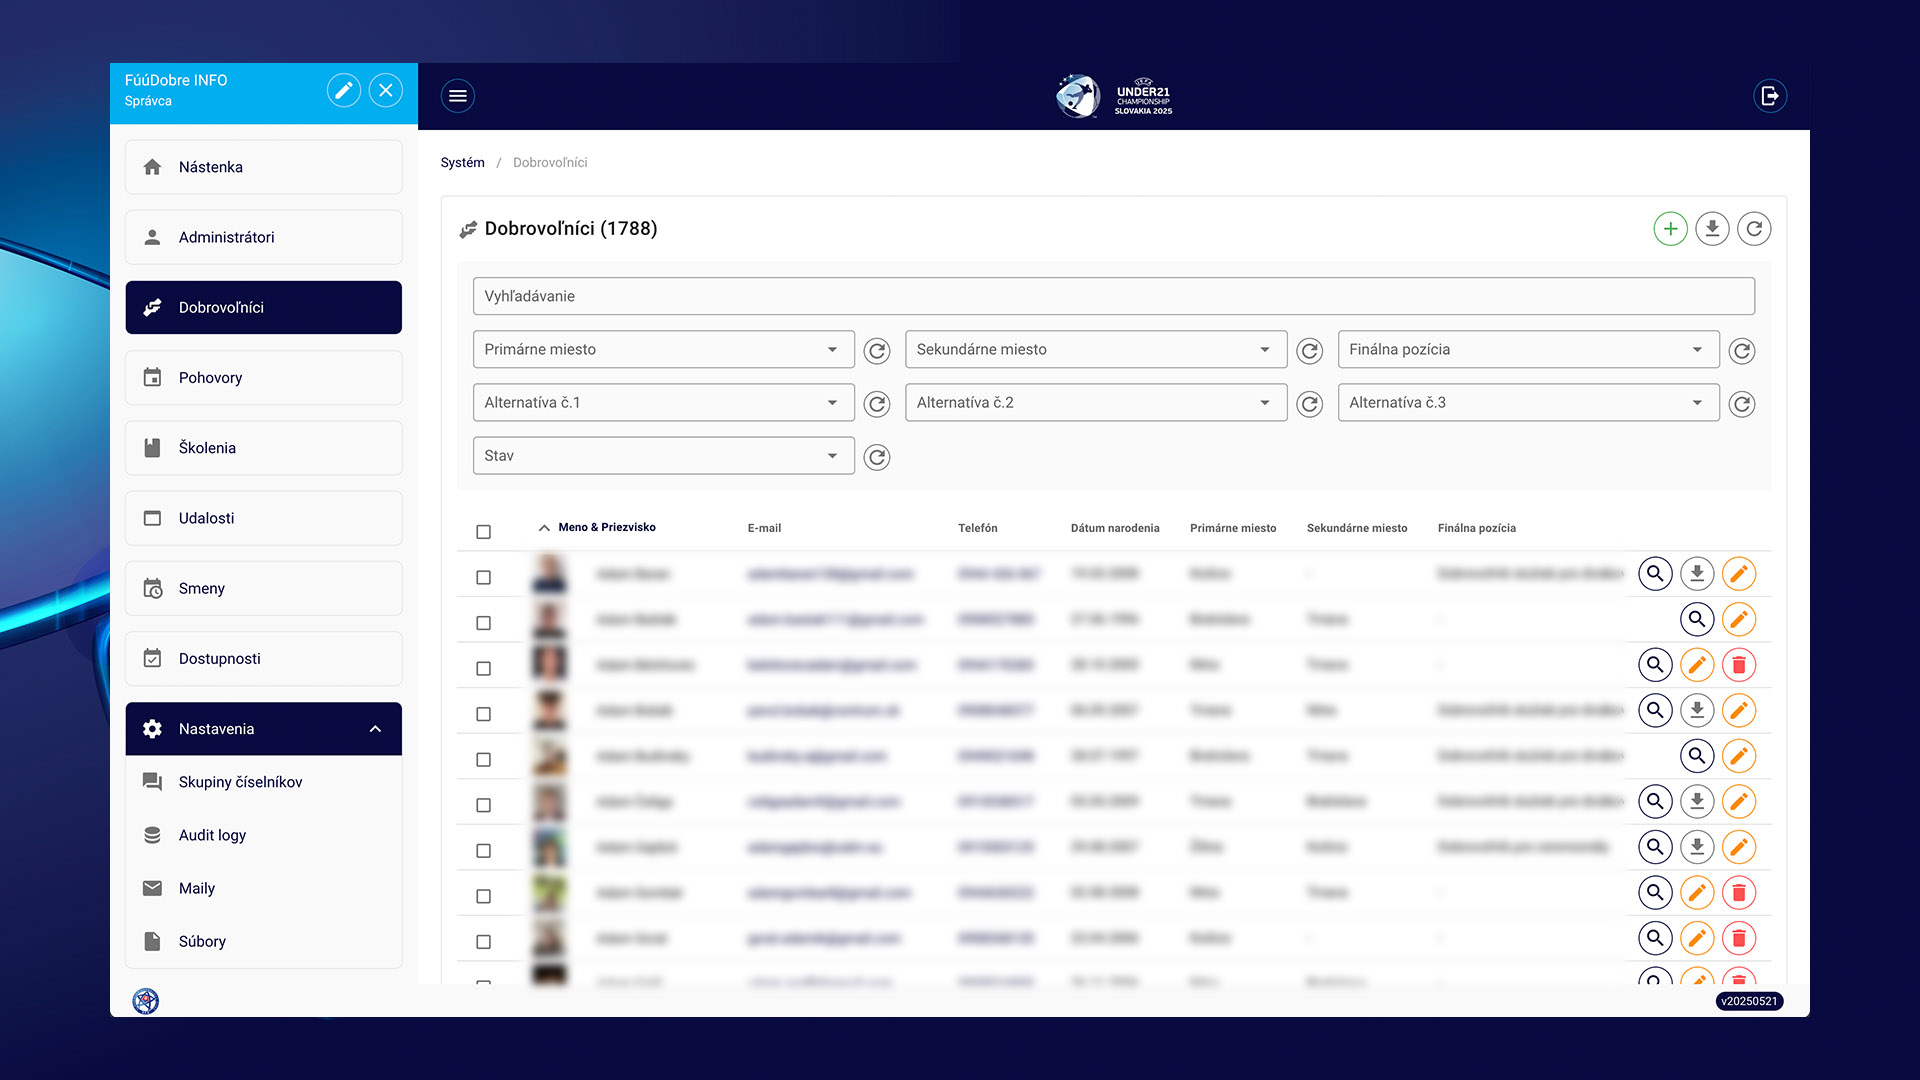Open the Sekundárne miesto dropdown
Screen dimensions: 1920x1080
click(x=1095, y=350)
